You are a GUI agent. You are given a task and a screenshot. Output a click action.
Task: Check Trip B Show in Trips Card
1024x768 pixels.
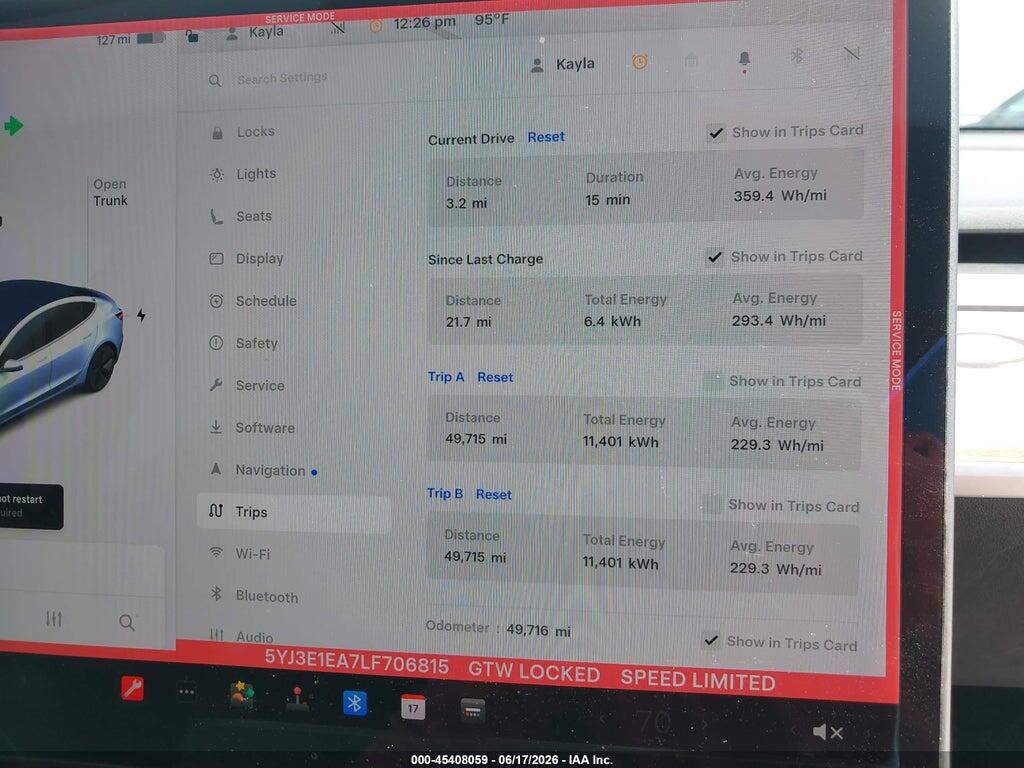[x=712, y=505]
